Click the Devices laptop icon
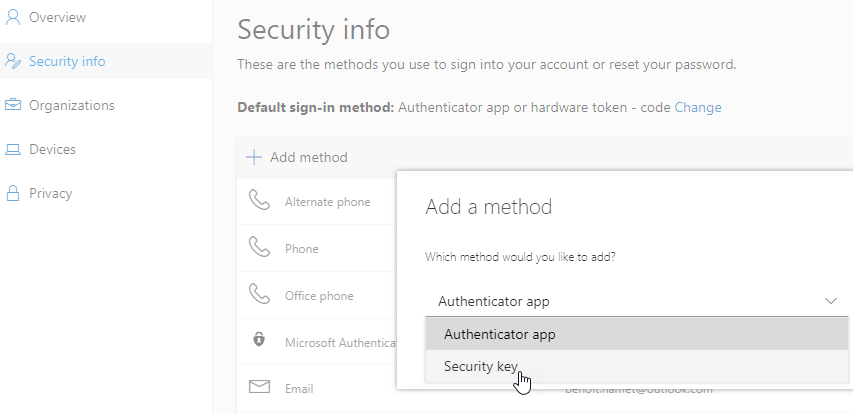 [13, 149]
